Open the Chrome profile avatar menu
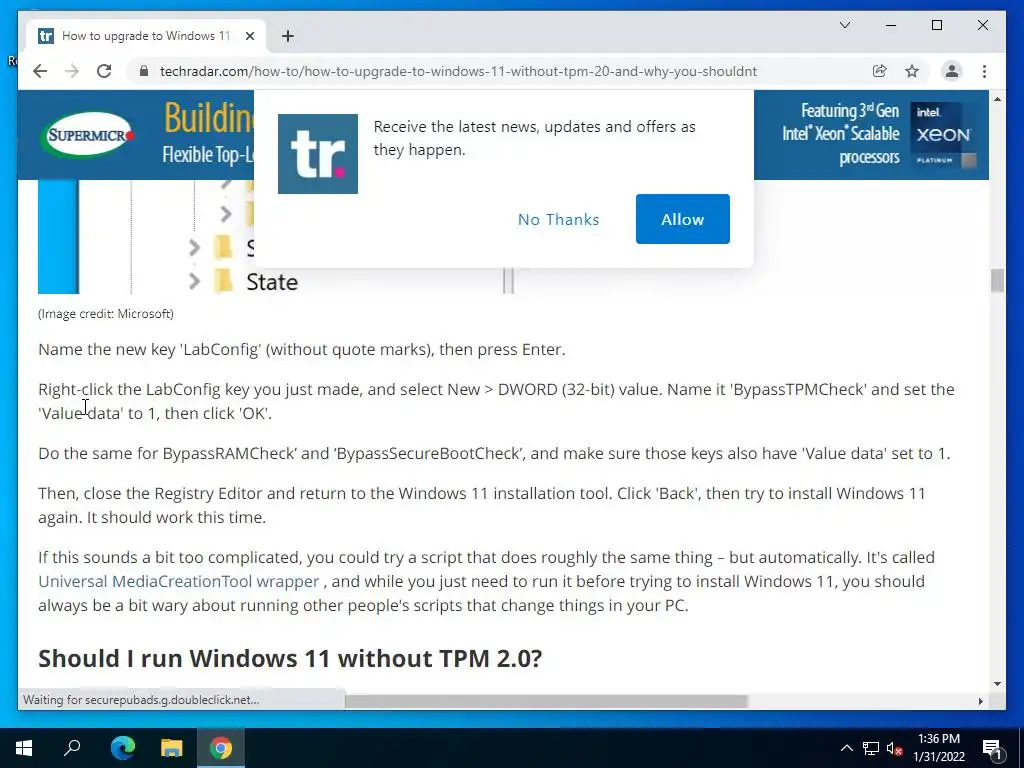The width and height of the screenshot is (1024, 768). pyautogui.click(x=952, y=71)
